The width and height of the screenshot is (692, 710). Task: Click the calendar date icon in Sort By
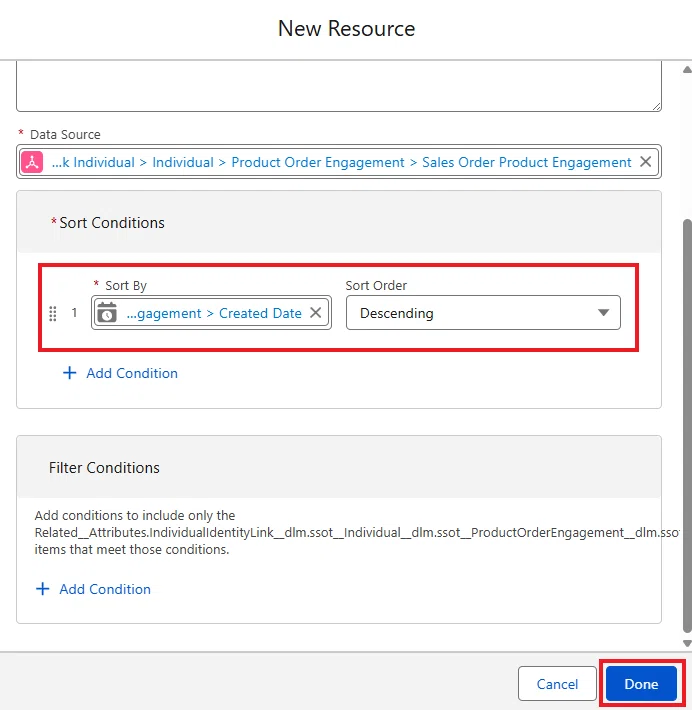[x=107, y=312]
